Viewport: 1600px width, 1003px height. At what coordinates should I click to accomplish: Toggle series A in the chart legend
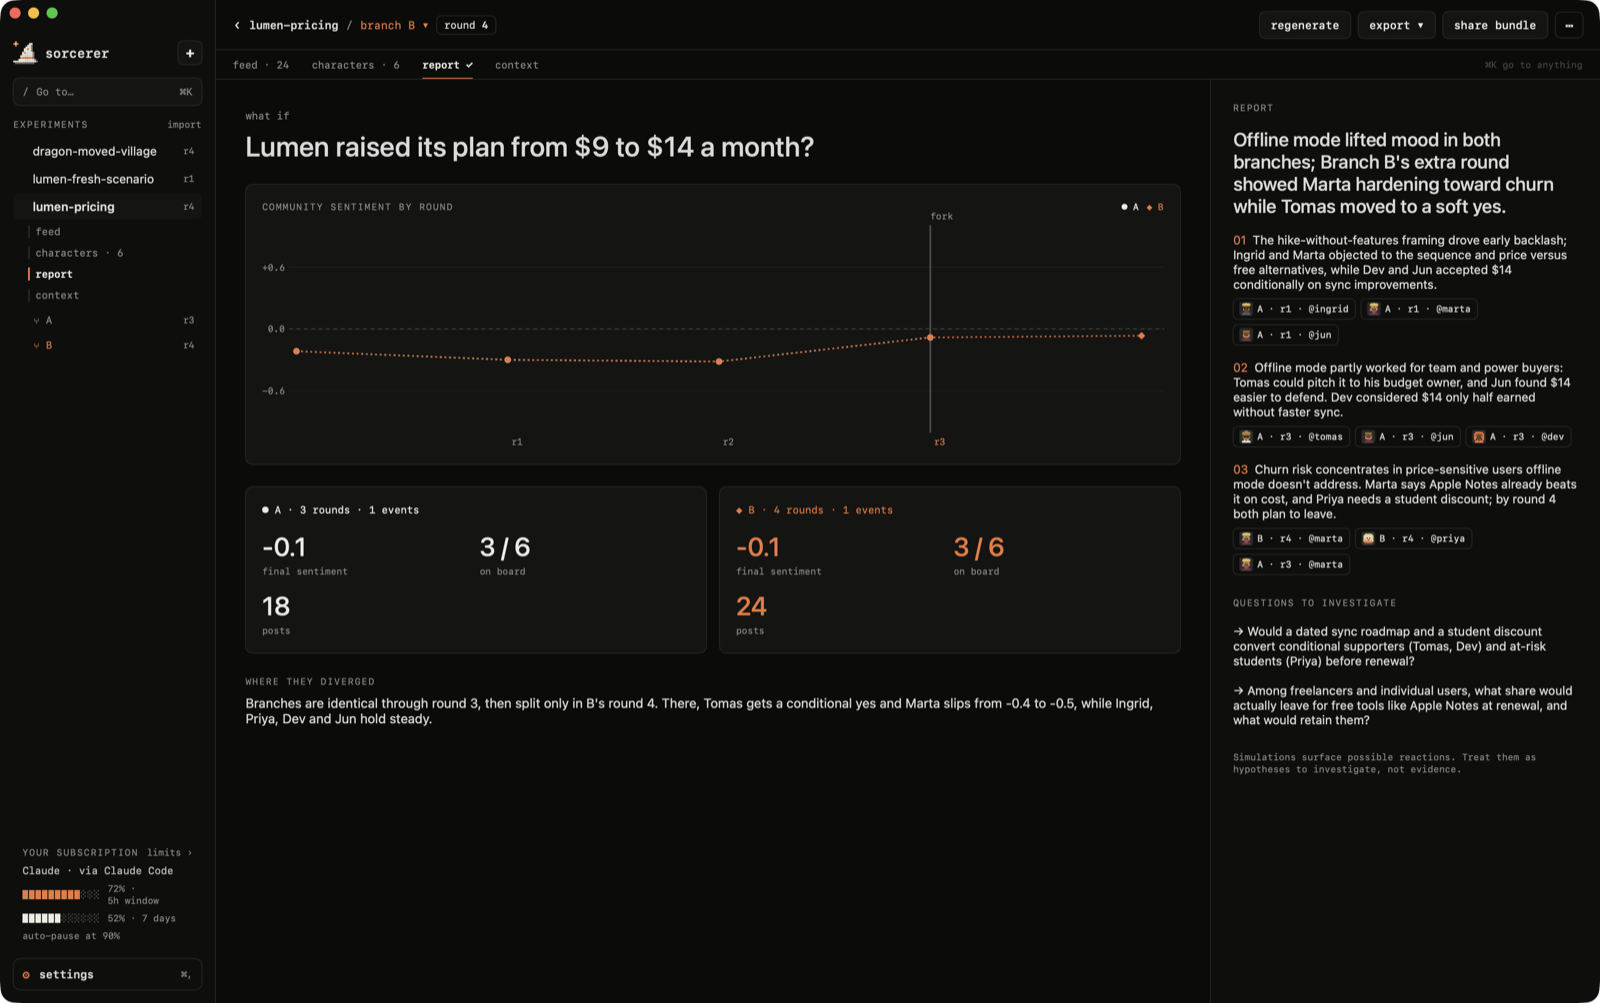point(1130,207)
